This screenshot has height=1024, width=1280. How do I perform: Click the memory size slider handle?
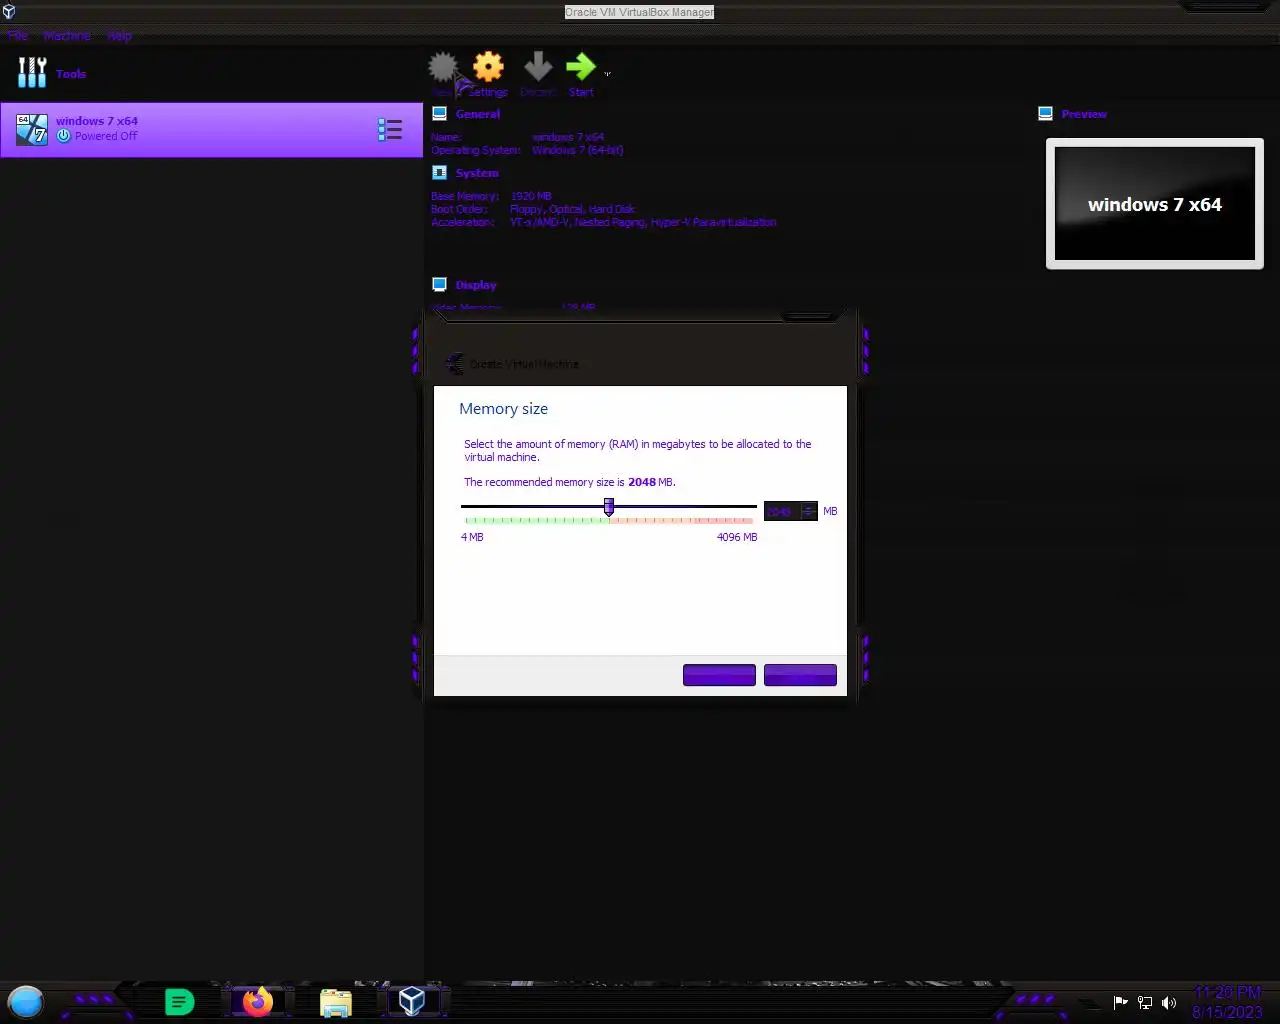(609, 507)
